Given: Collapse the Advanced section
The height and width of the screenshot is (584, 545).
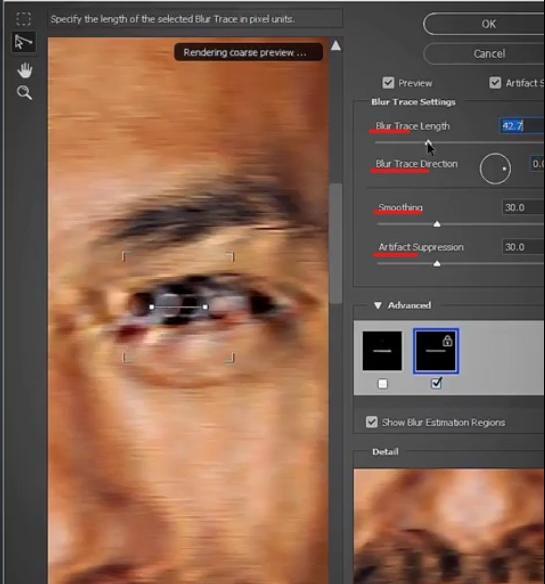Looking at the screenshot, I should [377, 305].
